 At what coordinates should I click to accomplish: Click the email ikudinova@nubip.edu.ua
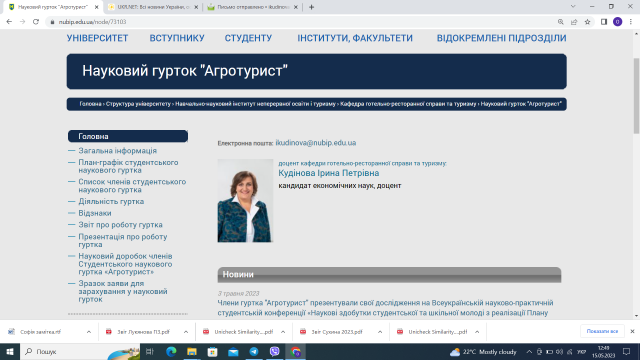click(x=316, y=143)
